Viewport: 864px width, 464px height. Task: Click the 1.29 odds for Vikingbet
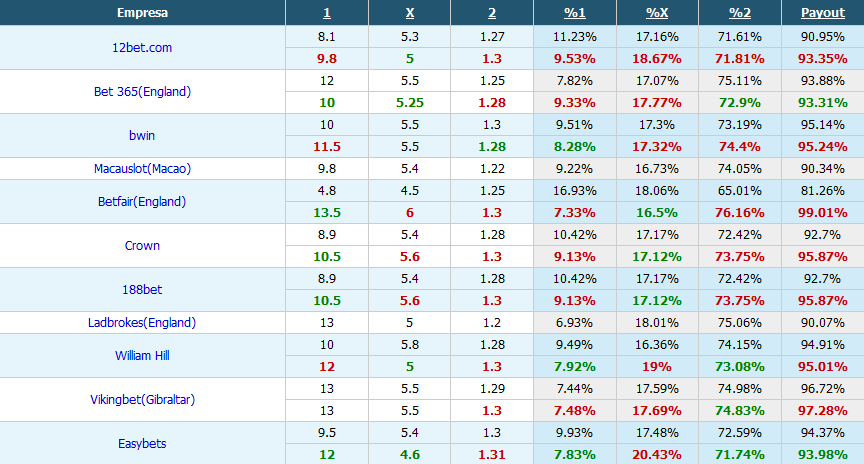coord(492,389)
